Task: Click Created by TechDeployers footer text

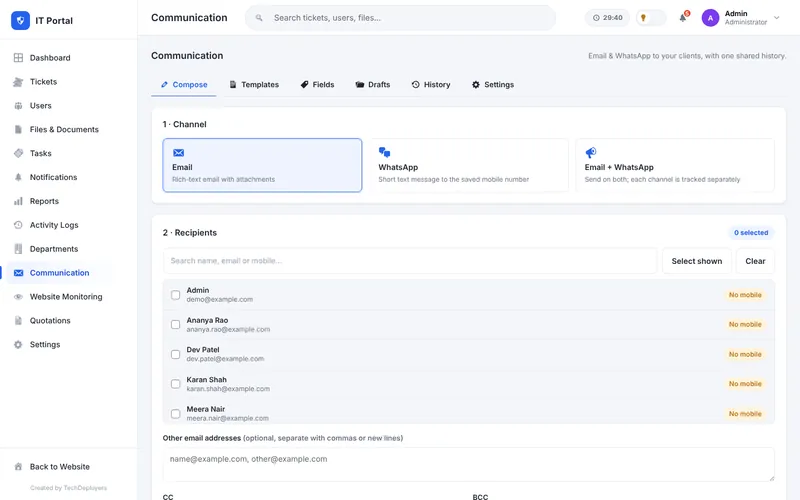Action: tap(68, 488)
